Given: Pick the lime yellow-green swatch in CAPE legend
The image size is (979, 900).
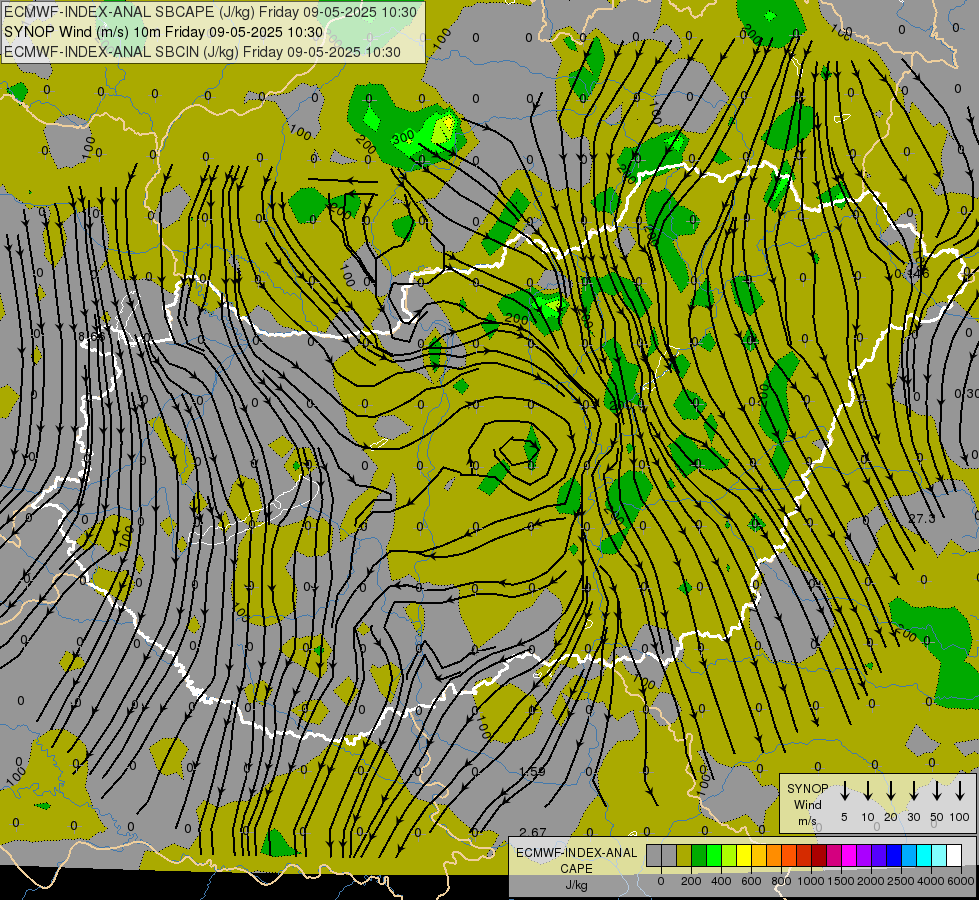Looking at the screenshot, I should pyautogui.click(x=729, y=855).
